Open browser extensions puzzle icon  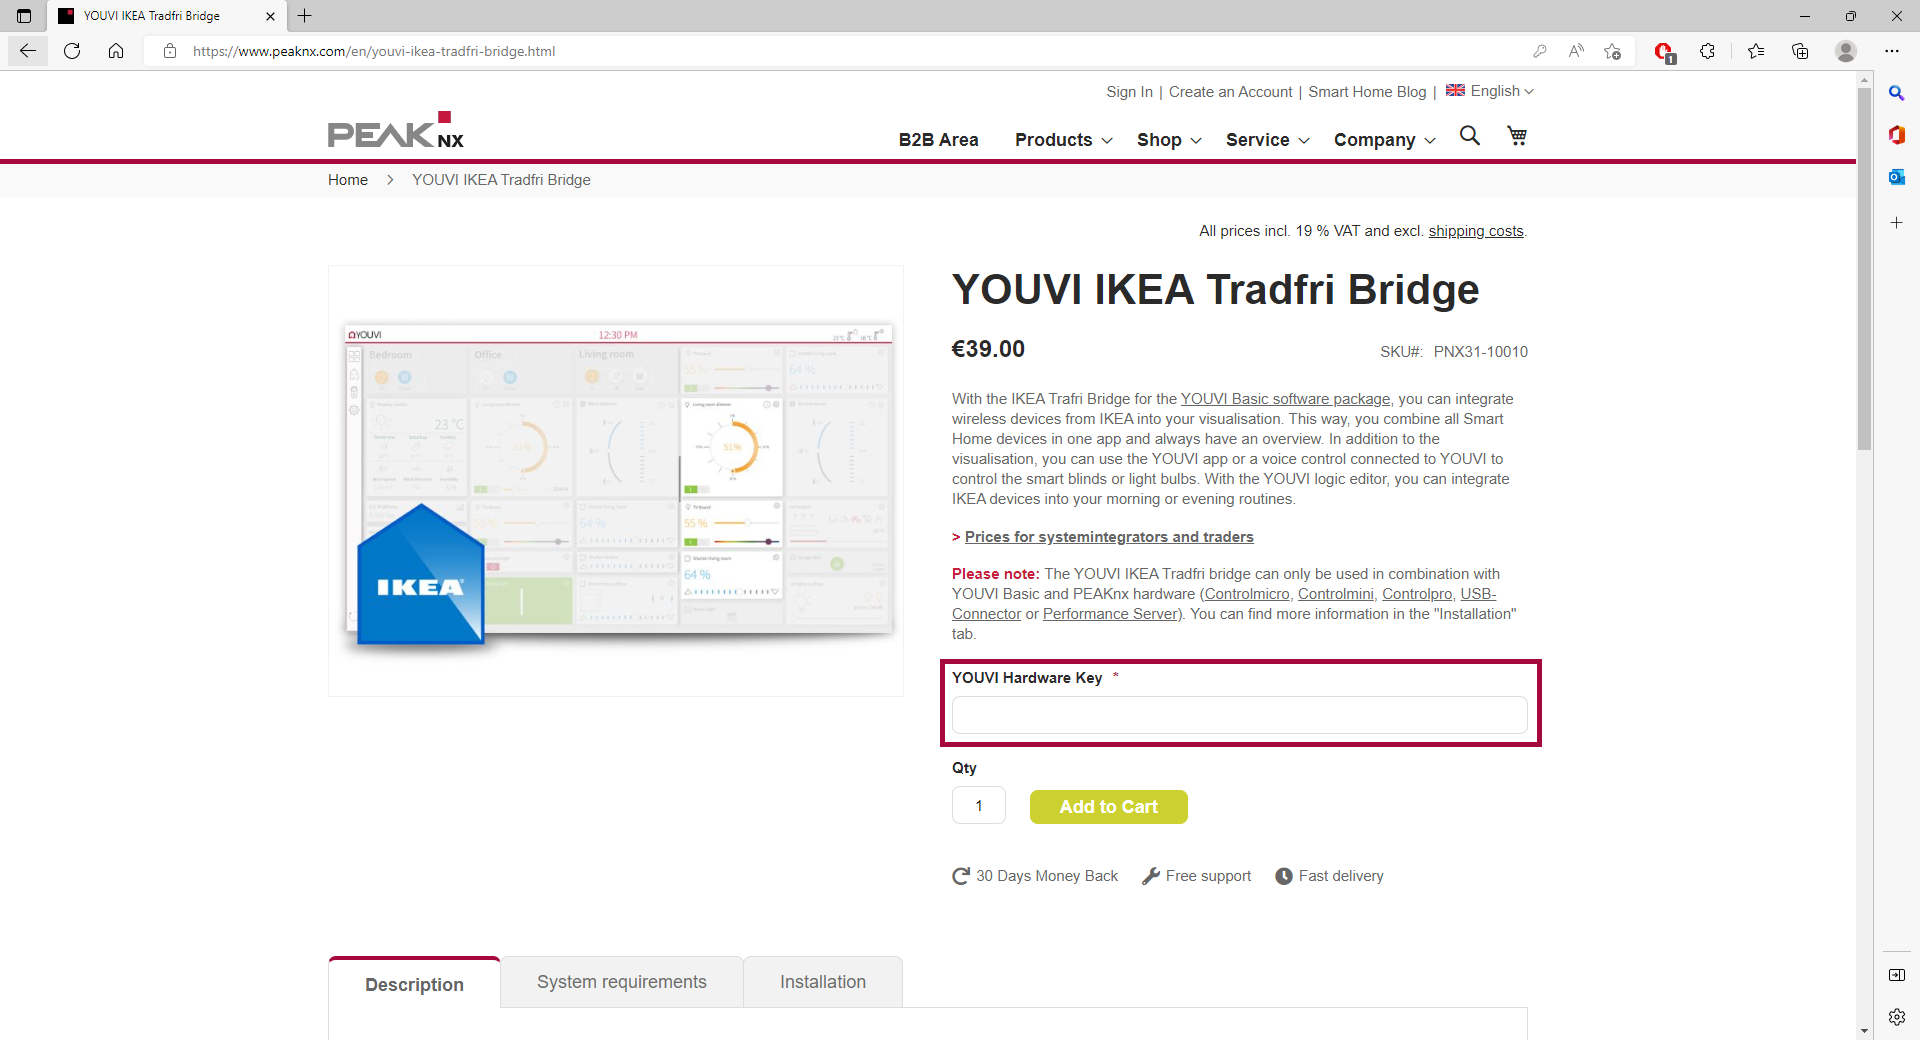tap(1707, 51)
